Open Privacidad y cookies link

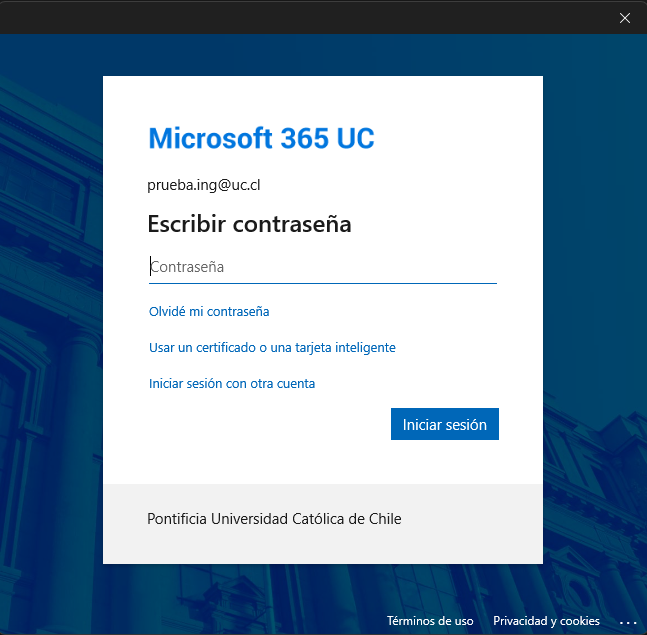coord(546,621)
